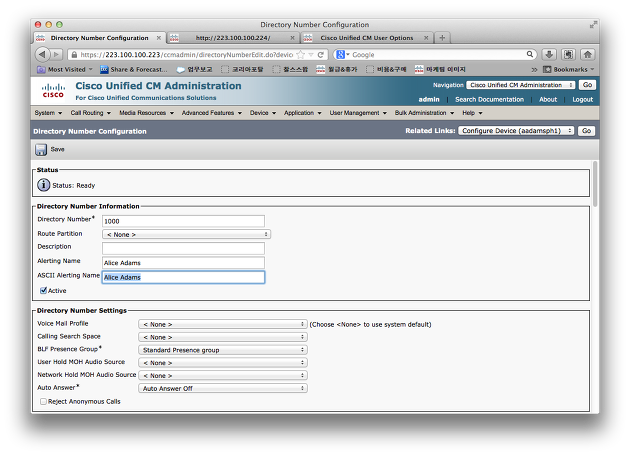Click the admin user link

429,100
